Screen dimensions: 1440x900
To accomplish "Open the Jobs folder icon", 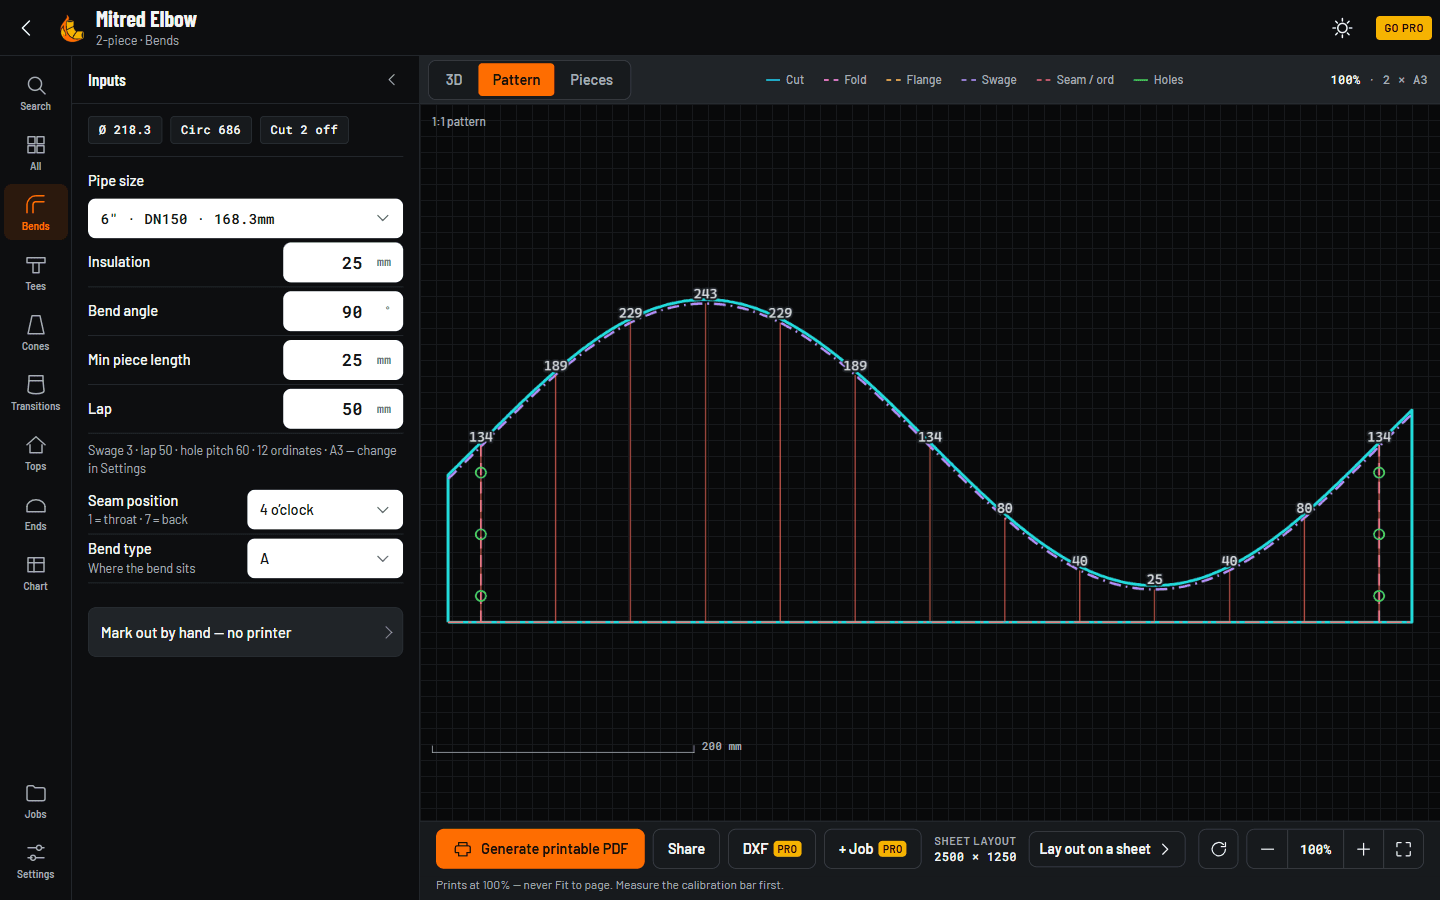I will (36, 801).
